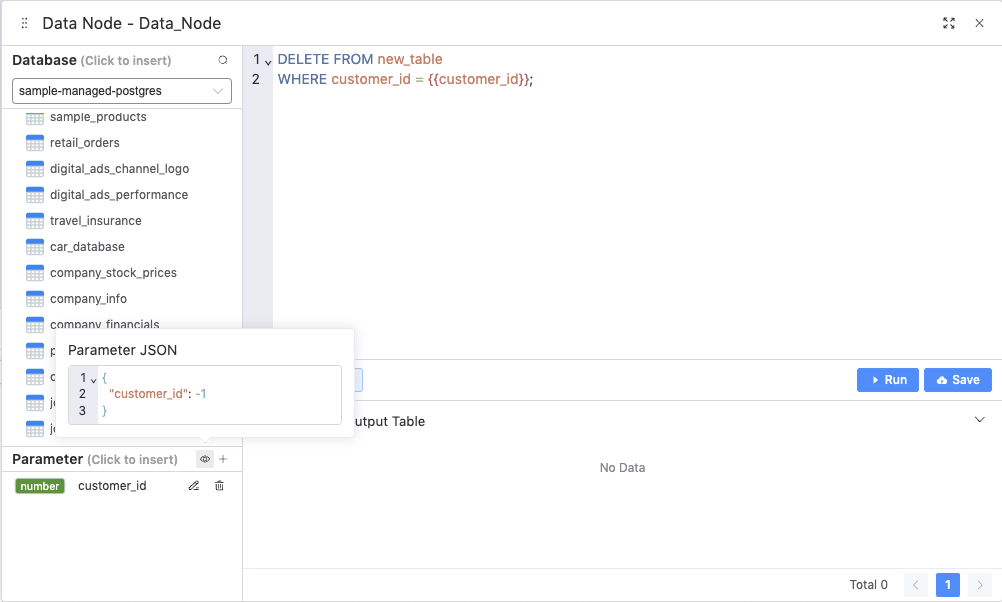1002x602 pixels.
Task: Fold the SQL code at line 1
Action: pyautogui.click(x=267, y=61)
